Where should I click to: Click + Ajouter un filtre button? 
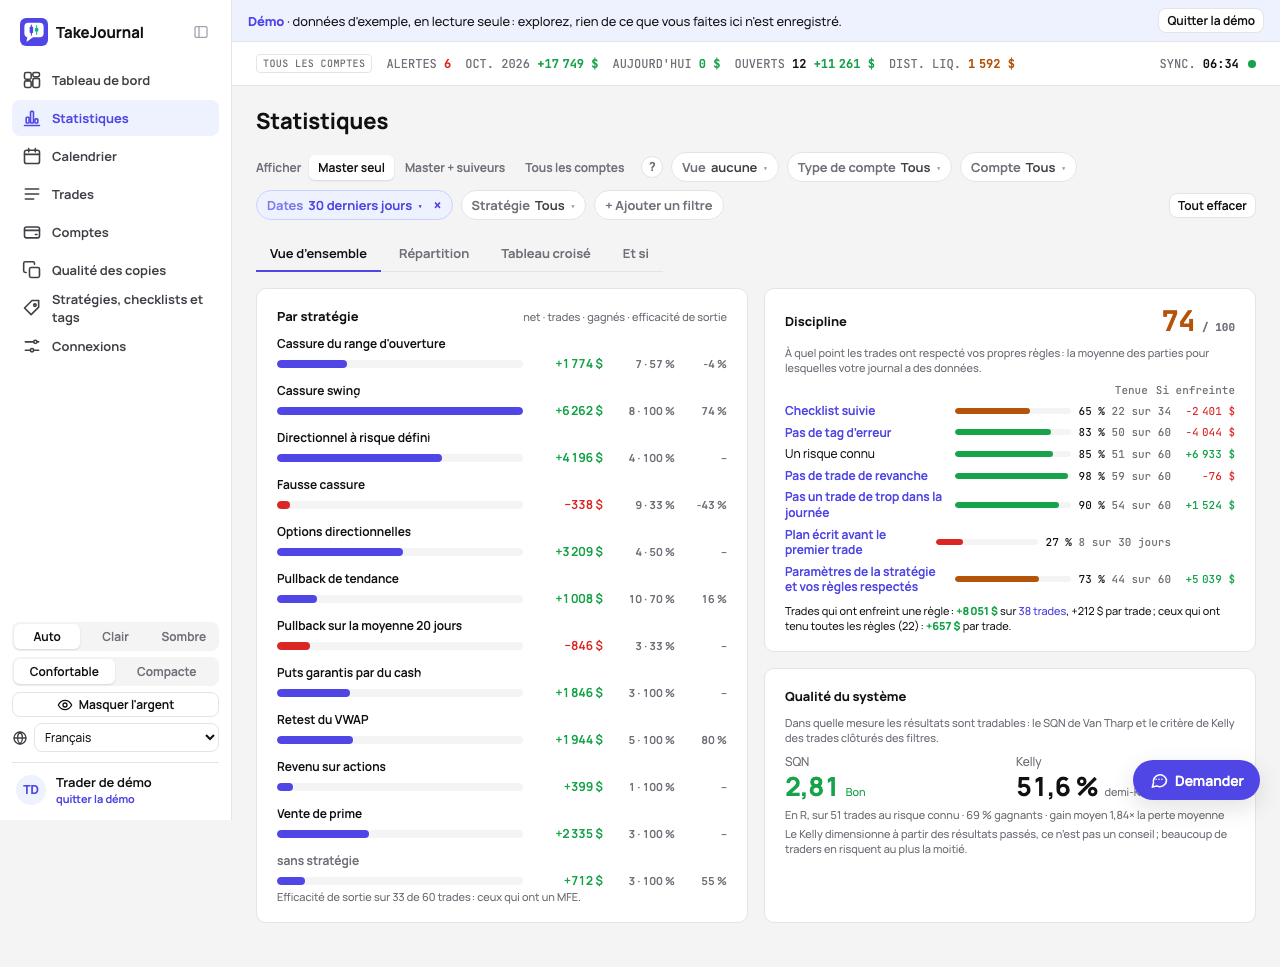pos(659,206)
